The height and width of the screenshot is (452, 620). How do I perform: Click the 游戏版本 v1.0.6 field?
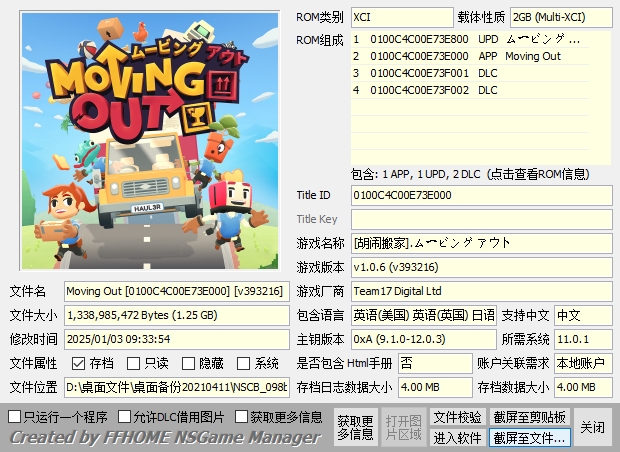(x=482, y=267)
